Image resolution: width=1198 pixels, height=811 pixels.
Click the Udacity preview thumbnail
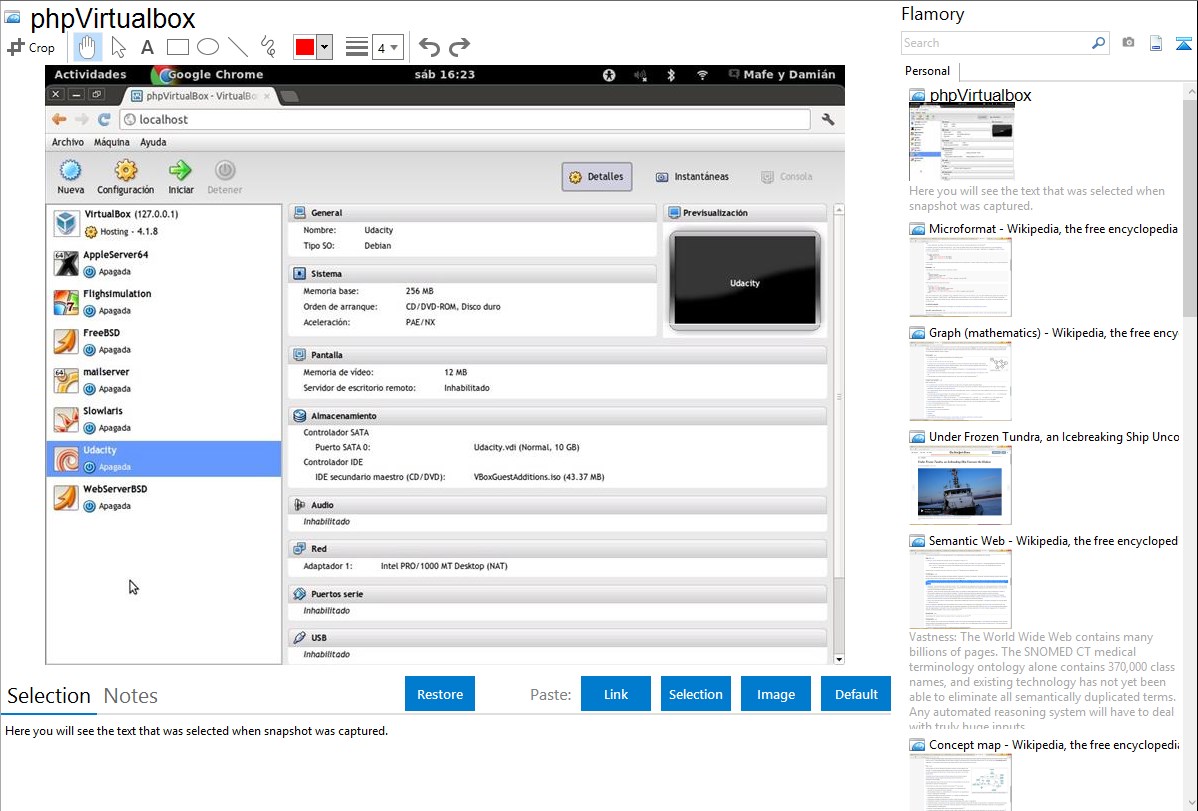745,281
